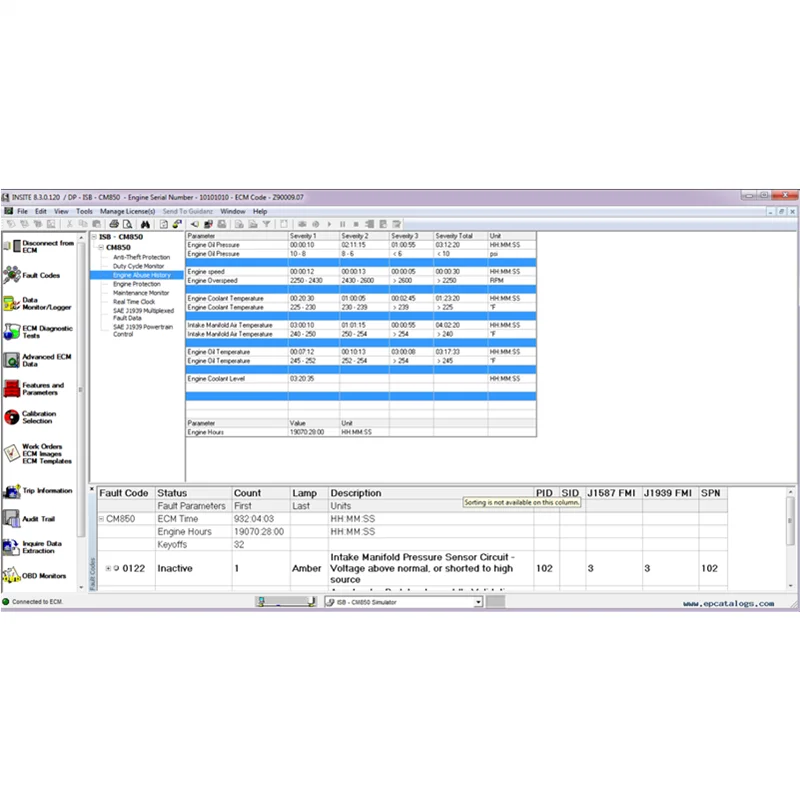Select SAE J1939 Powertrain Control item

point(143,330)
